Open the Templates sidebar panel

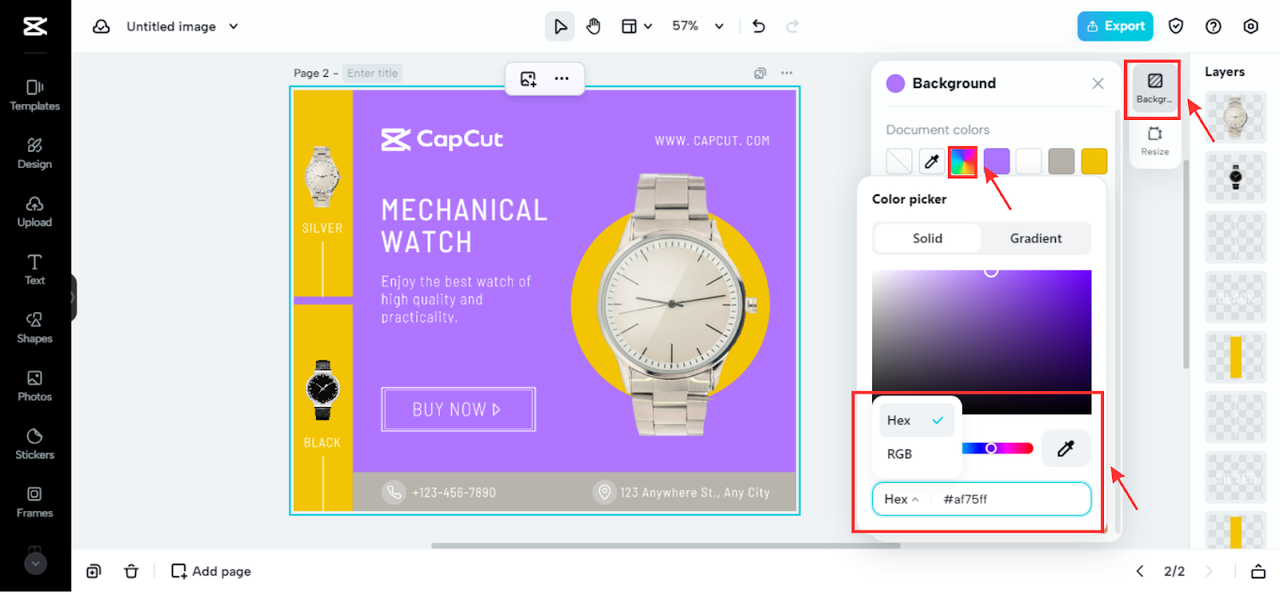(x=35, y=95)
